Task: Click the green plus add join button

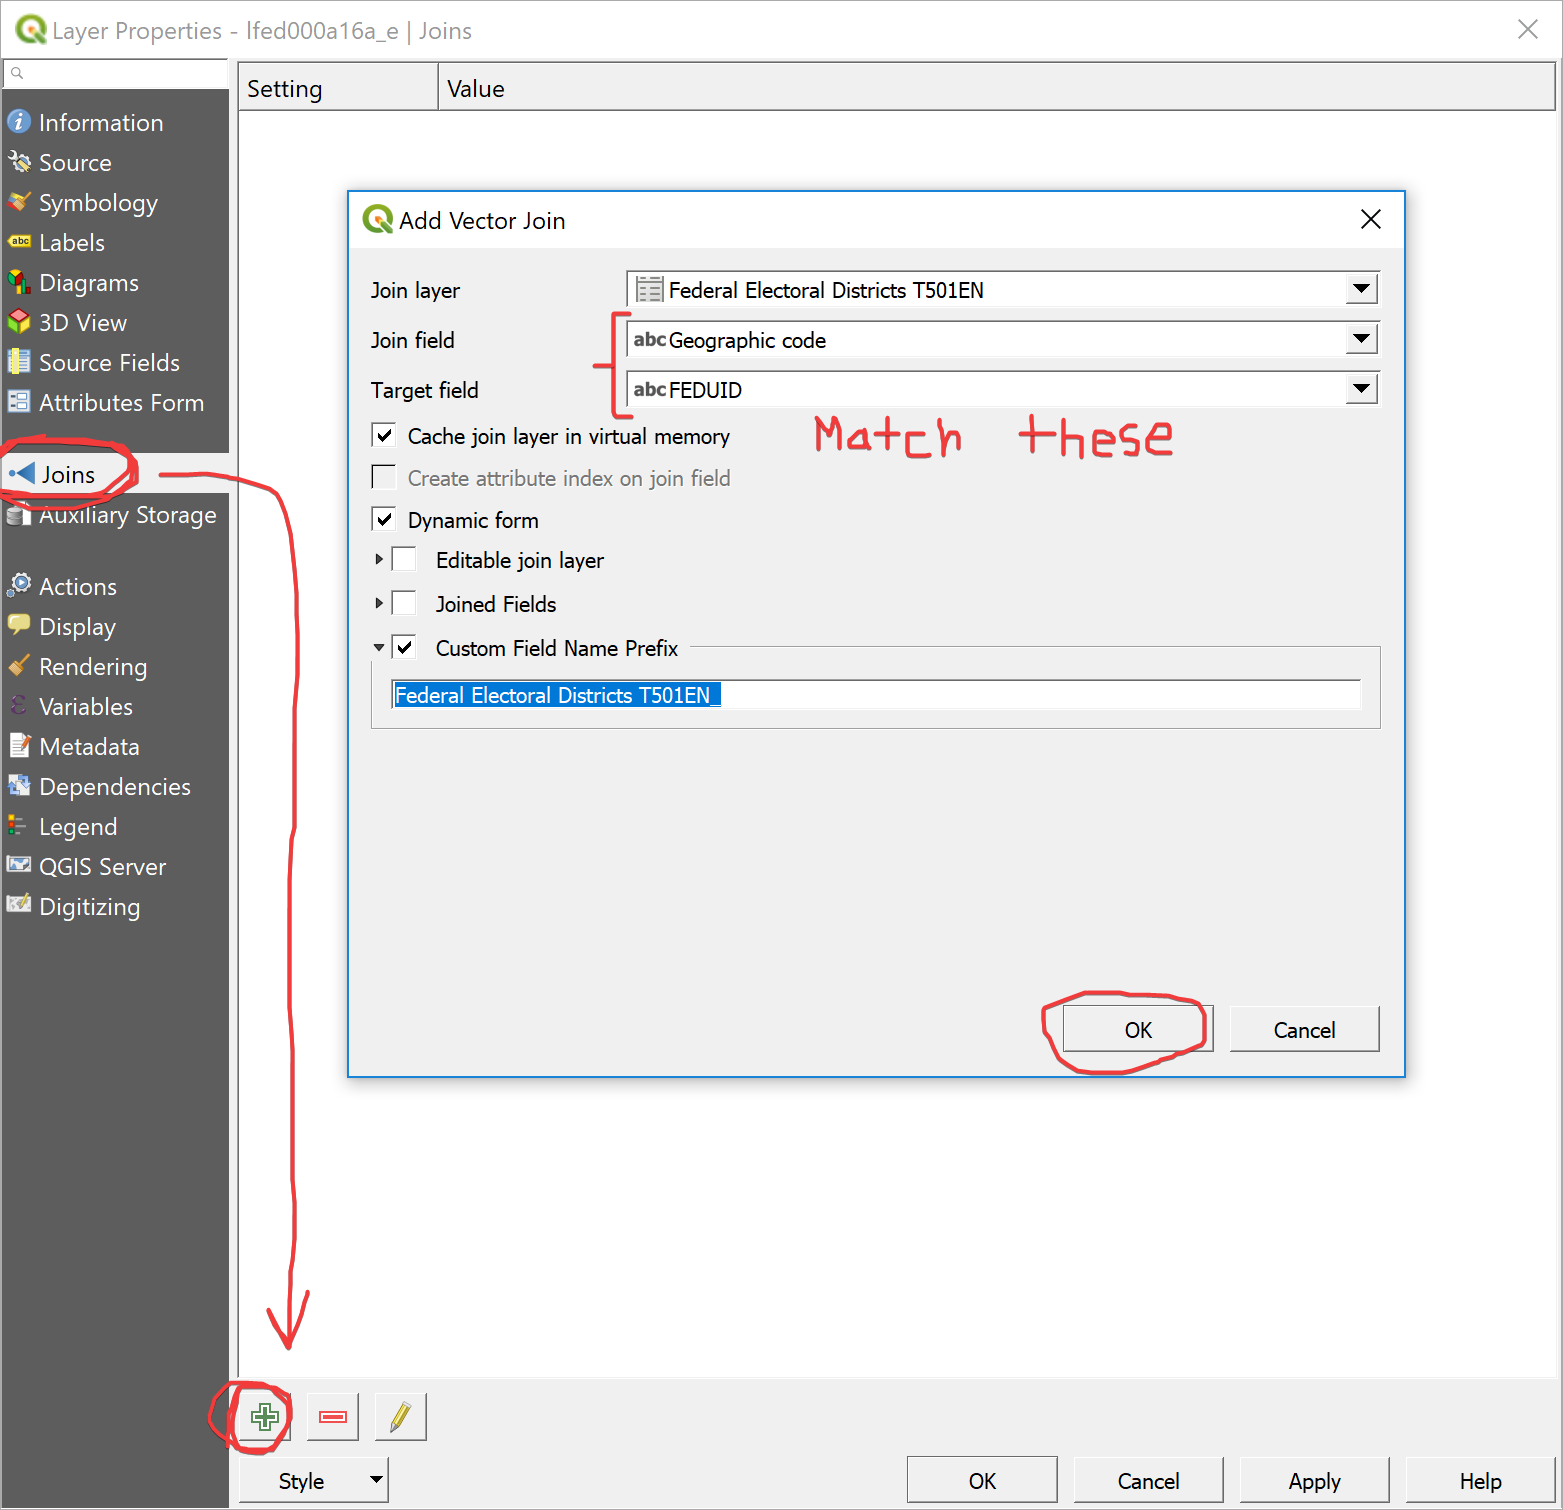Action: point(265,1417)
